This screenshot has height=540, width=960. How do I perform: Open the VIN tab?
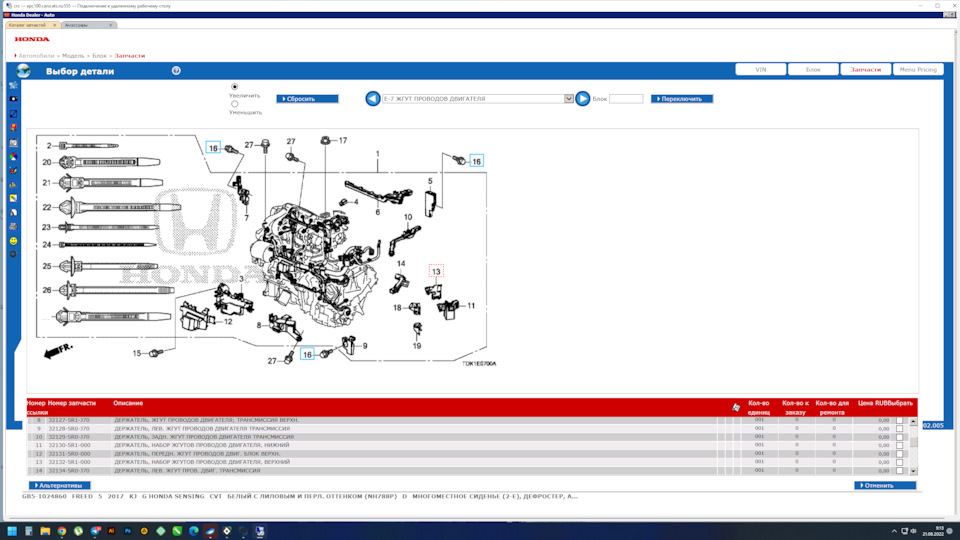tap(760, 70)
